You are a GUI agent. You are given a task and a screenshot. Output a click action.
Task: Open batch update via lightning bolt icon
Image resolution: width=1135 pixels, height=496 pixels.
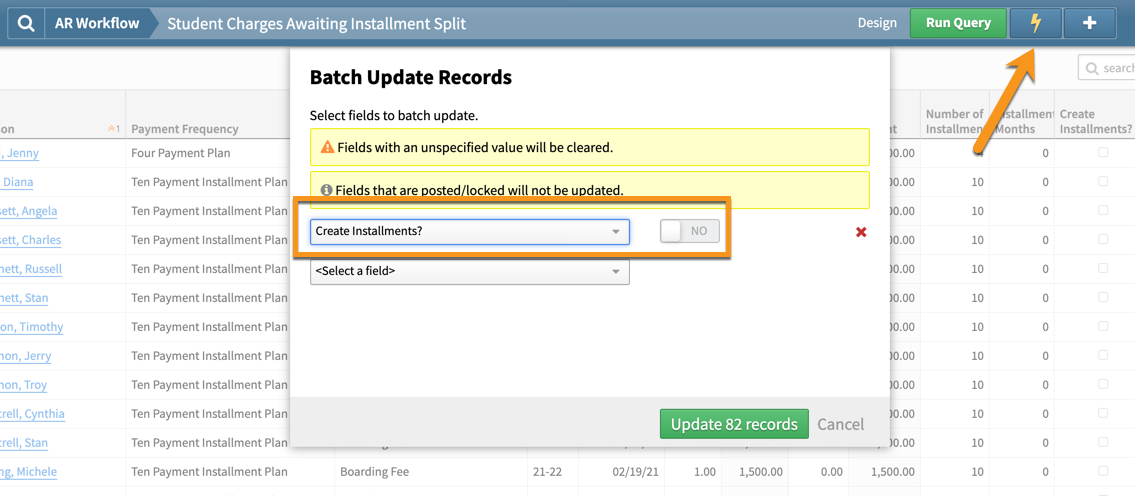pos(1035,23)
